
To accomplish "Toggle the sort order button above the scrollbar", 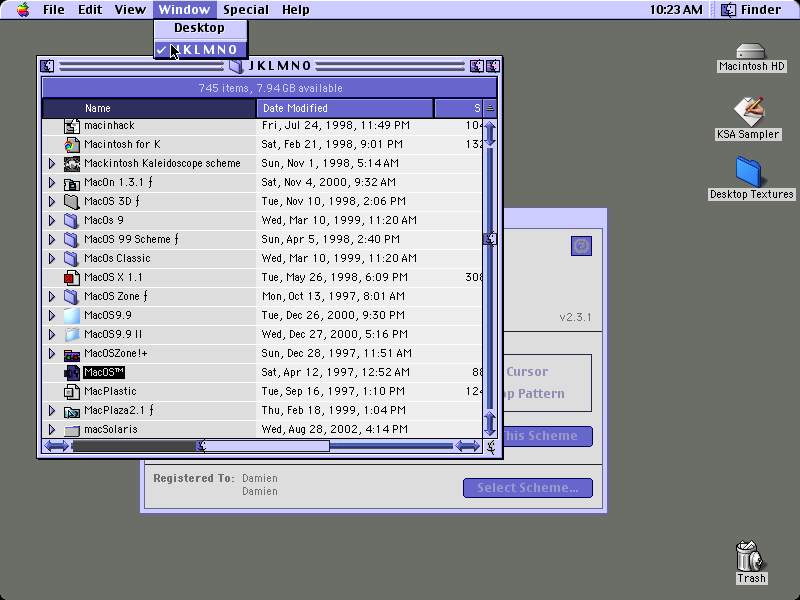I will tap(490, 108).
